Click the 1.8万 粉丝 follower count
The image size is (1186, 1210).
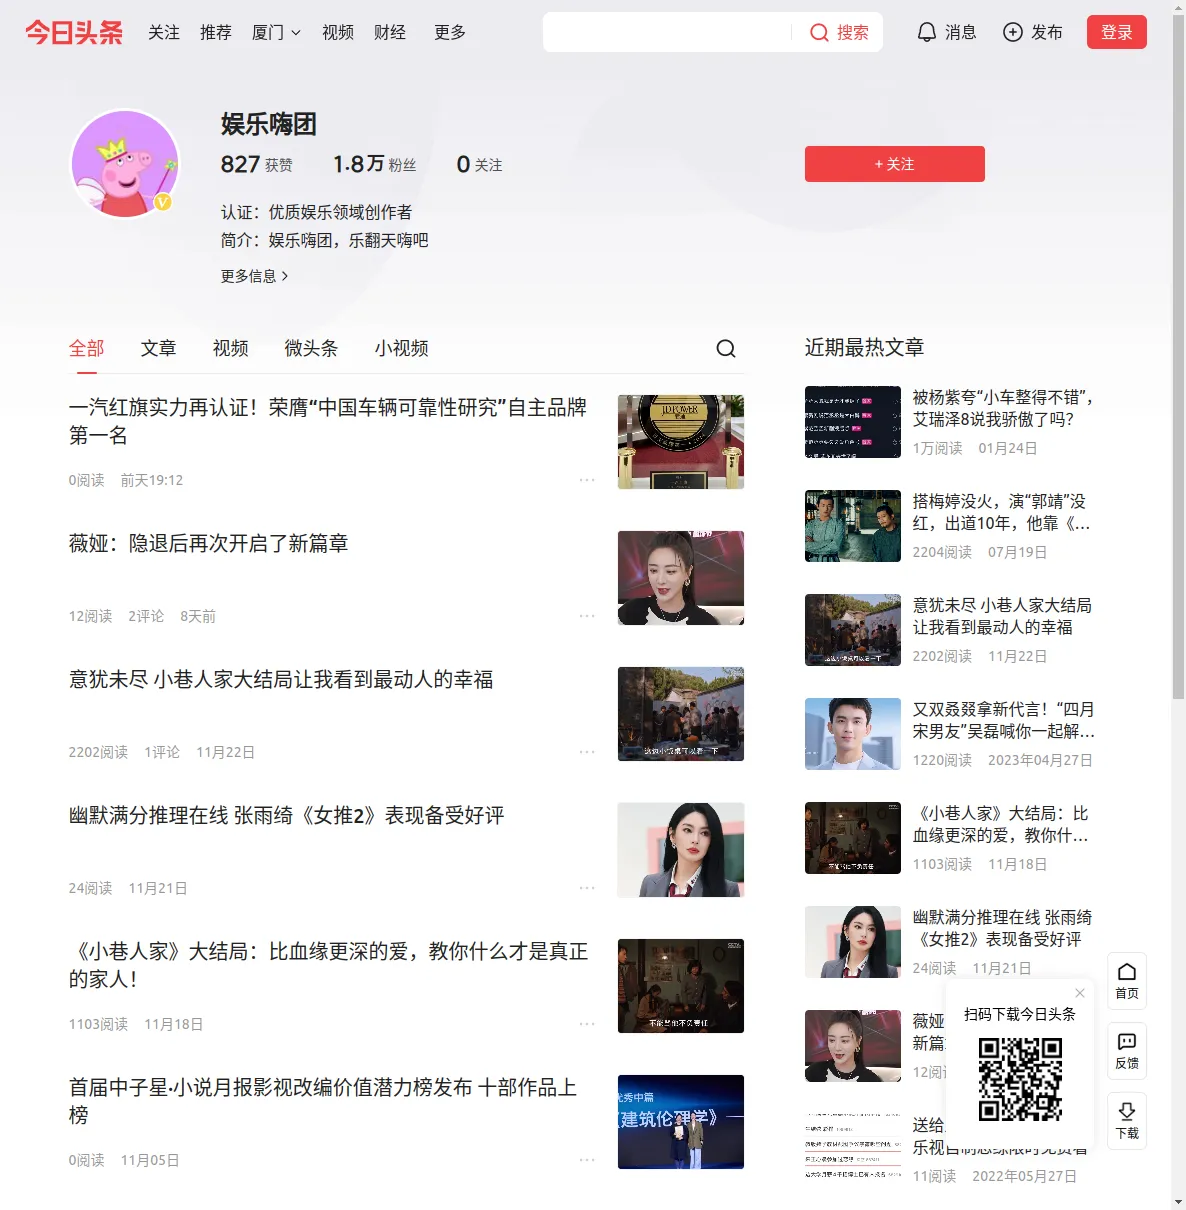coord(374,164)
